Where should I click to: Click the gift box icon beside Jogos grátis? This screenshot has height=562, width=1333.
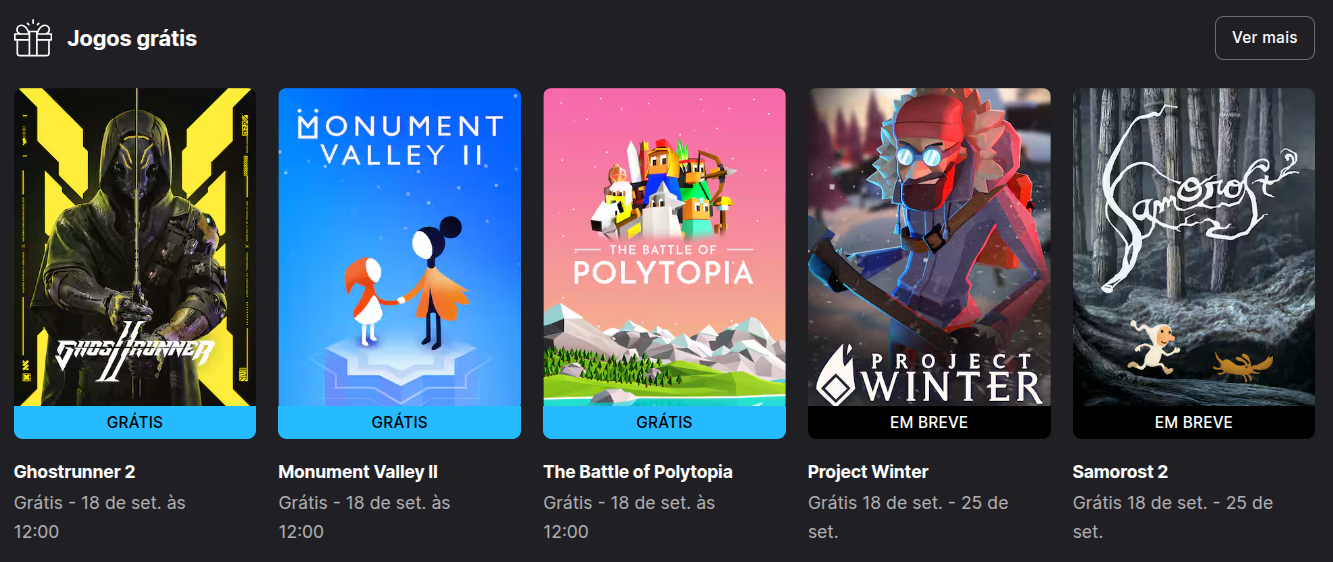32,38
